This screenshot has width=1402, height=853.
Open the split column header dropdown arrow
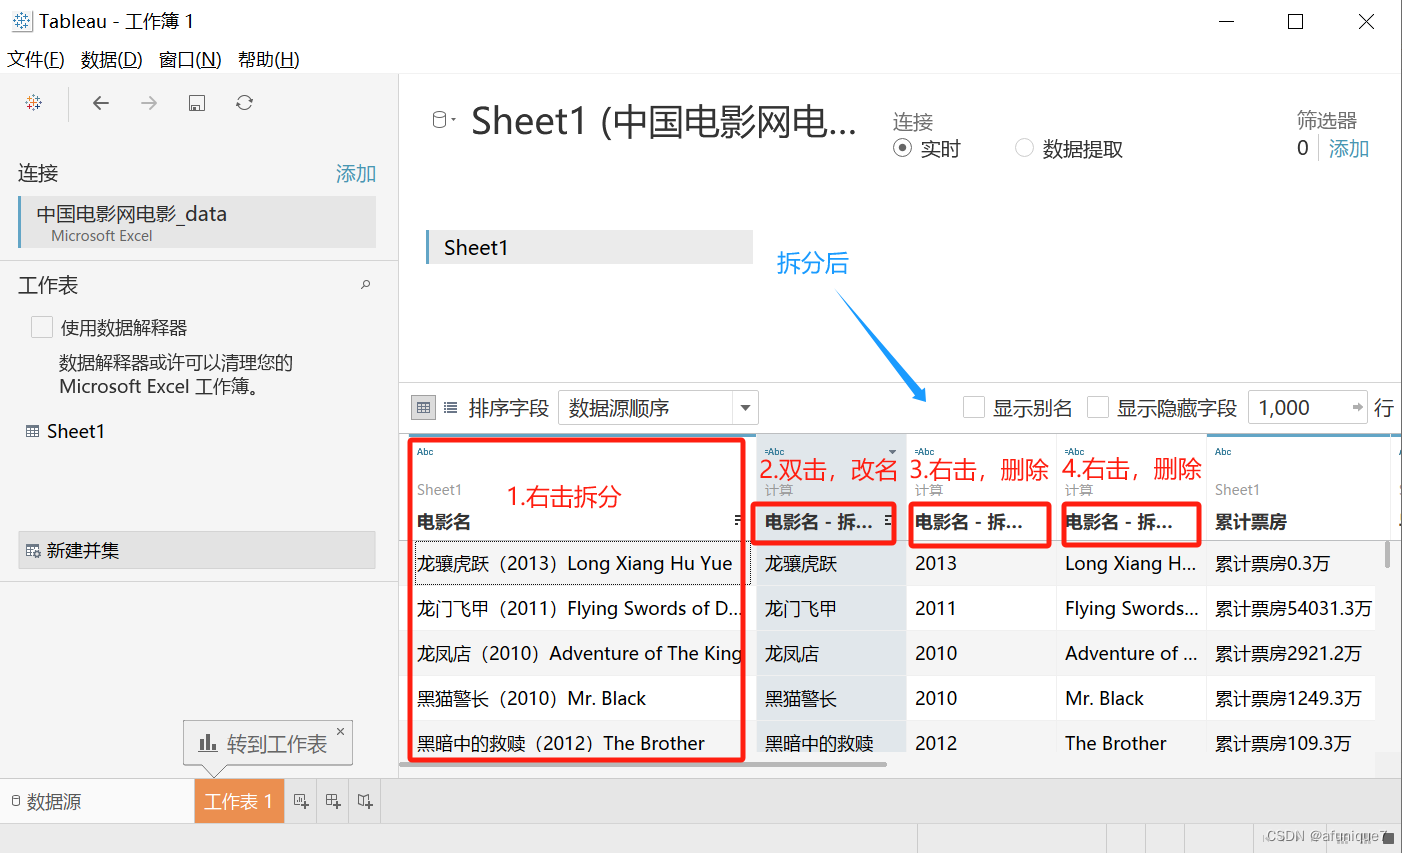[893, 452]
